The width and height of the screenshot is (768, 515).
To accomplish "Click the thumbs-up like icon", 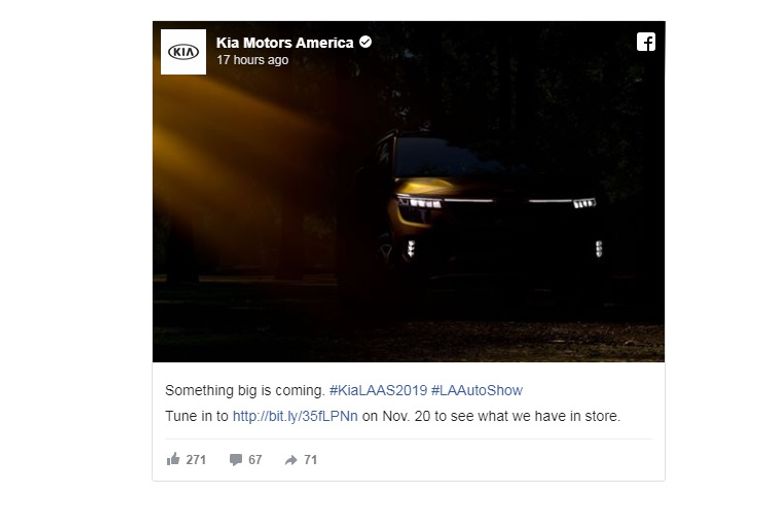I will coord(173,459).
